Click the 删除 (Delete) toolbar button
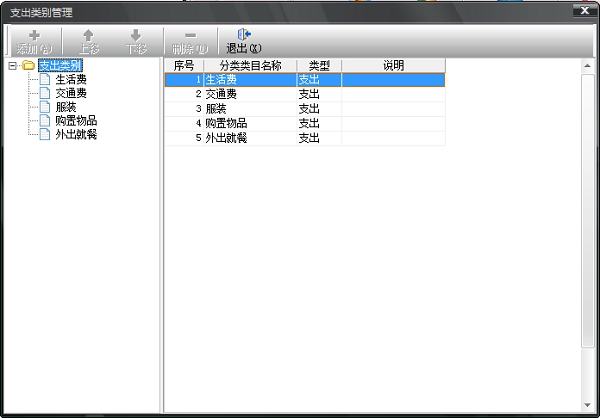The width and height of the screenshot is (600, 418). [190, 41]
